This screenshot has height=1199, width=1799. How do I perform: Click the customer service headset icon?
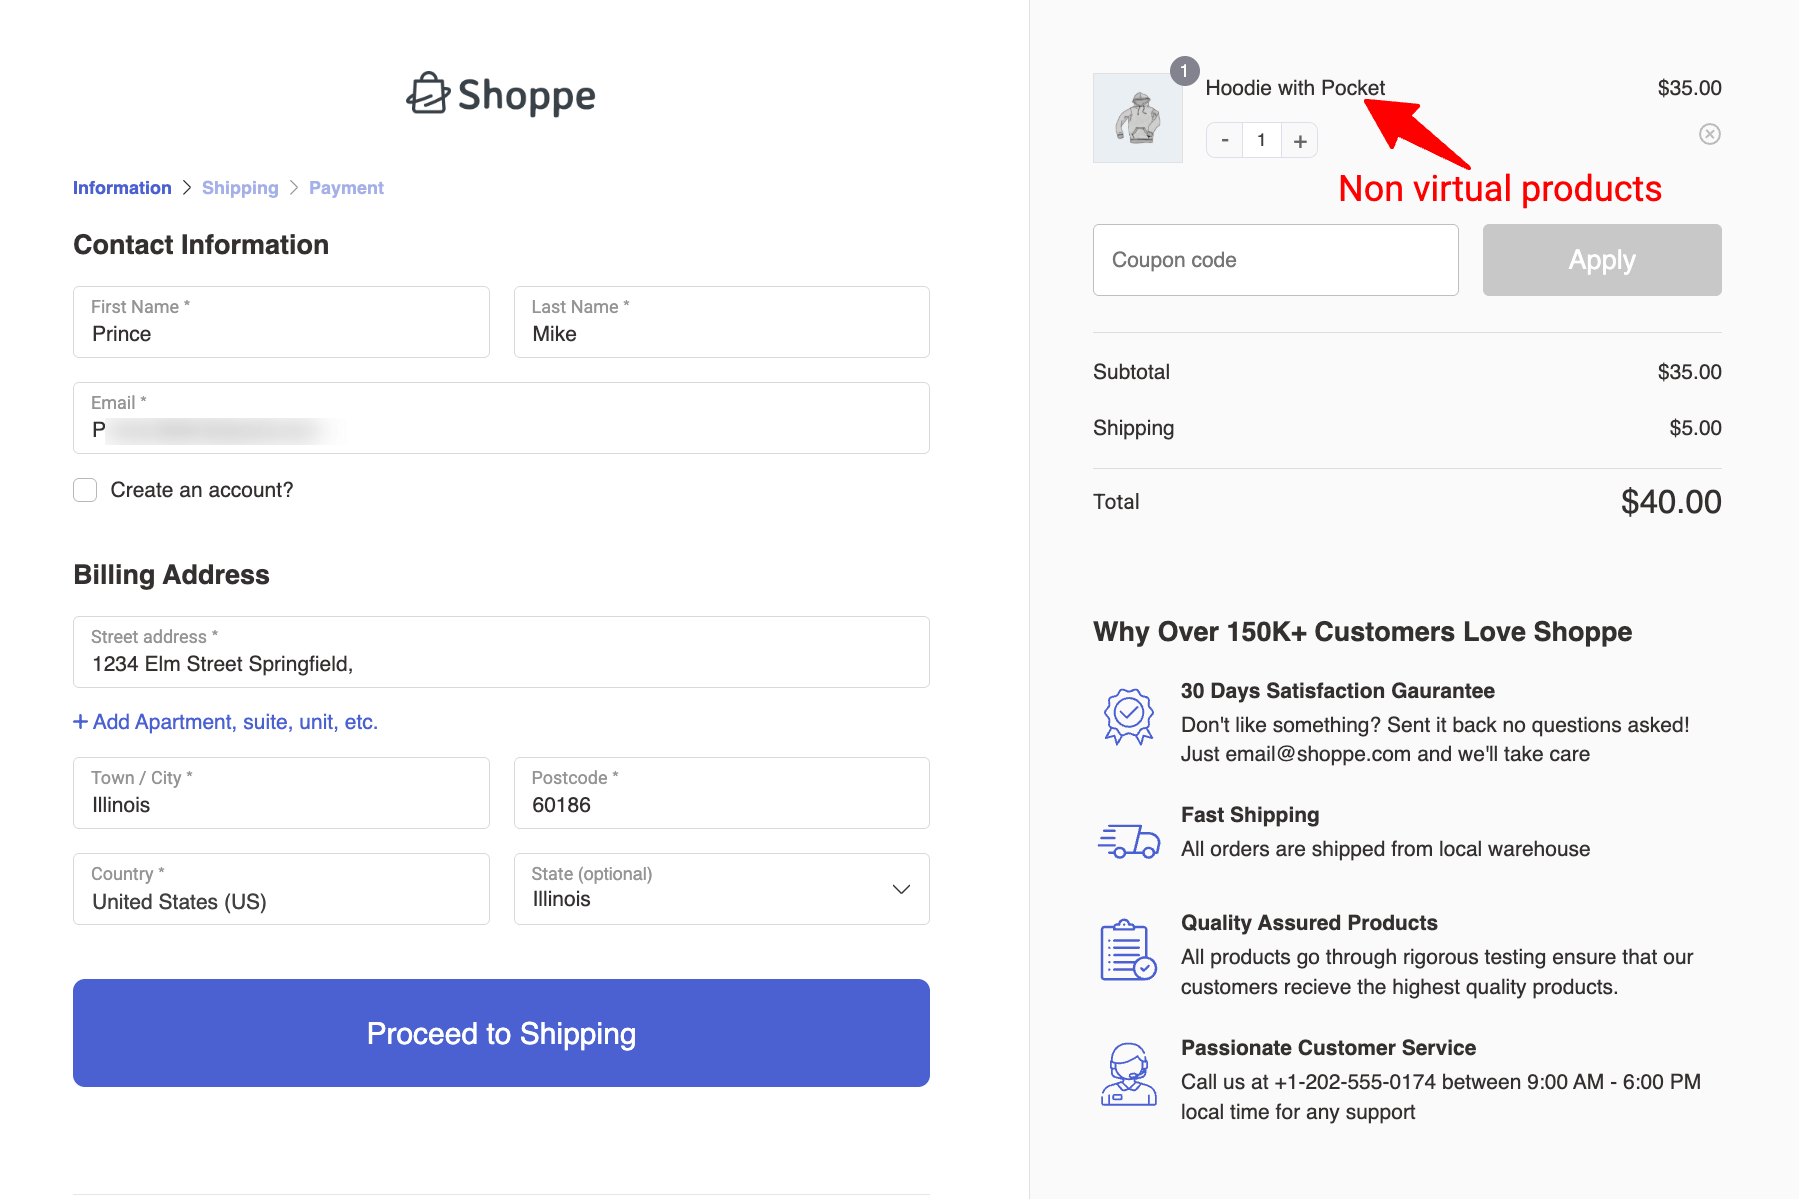pos(1128,1074)
